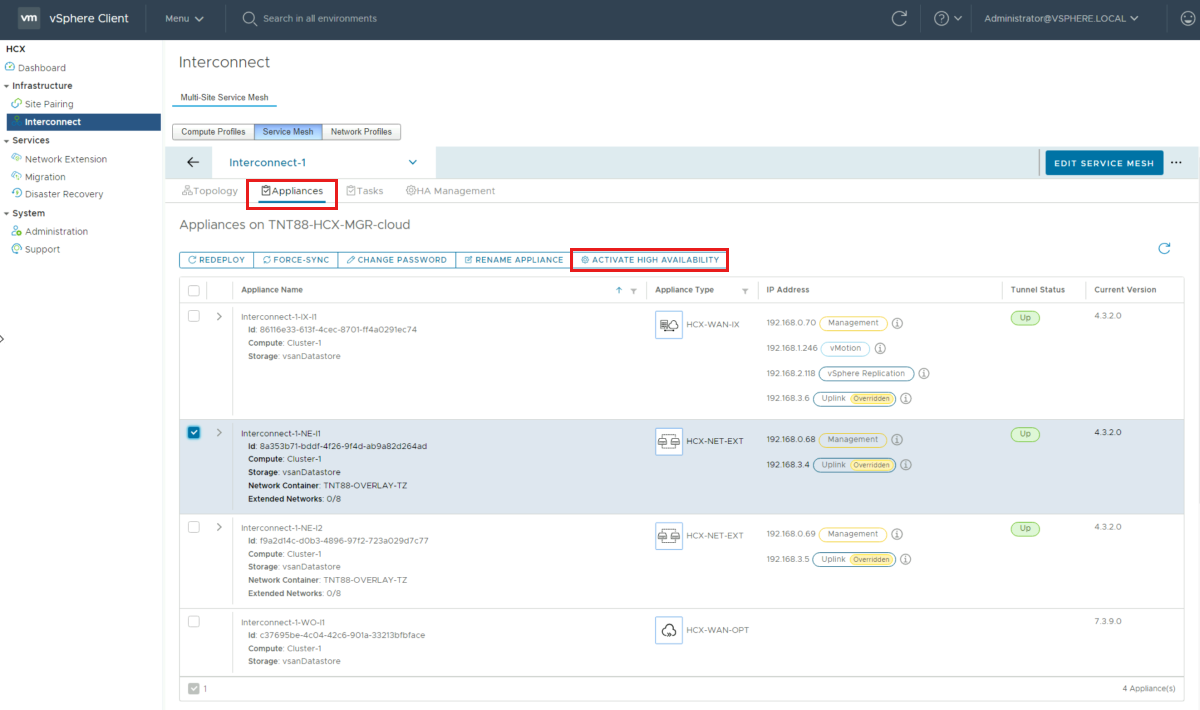1200x710 pixels.
Task: Click the HCX-WAN-IX appliance type icon
Action: (669, 324)
